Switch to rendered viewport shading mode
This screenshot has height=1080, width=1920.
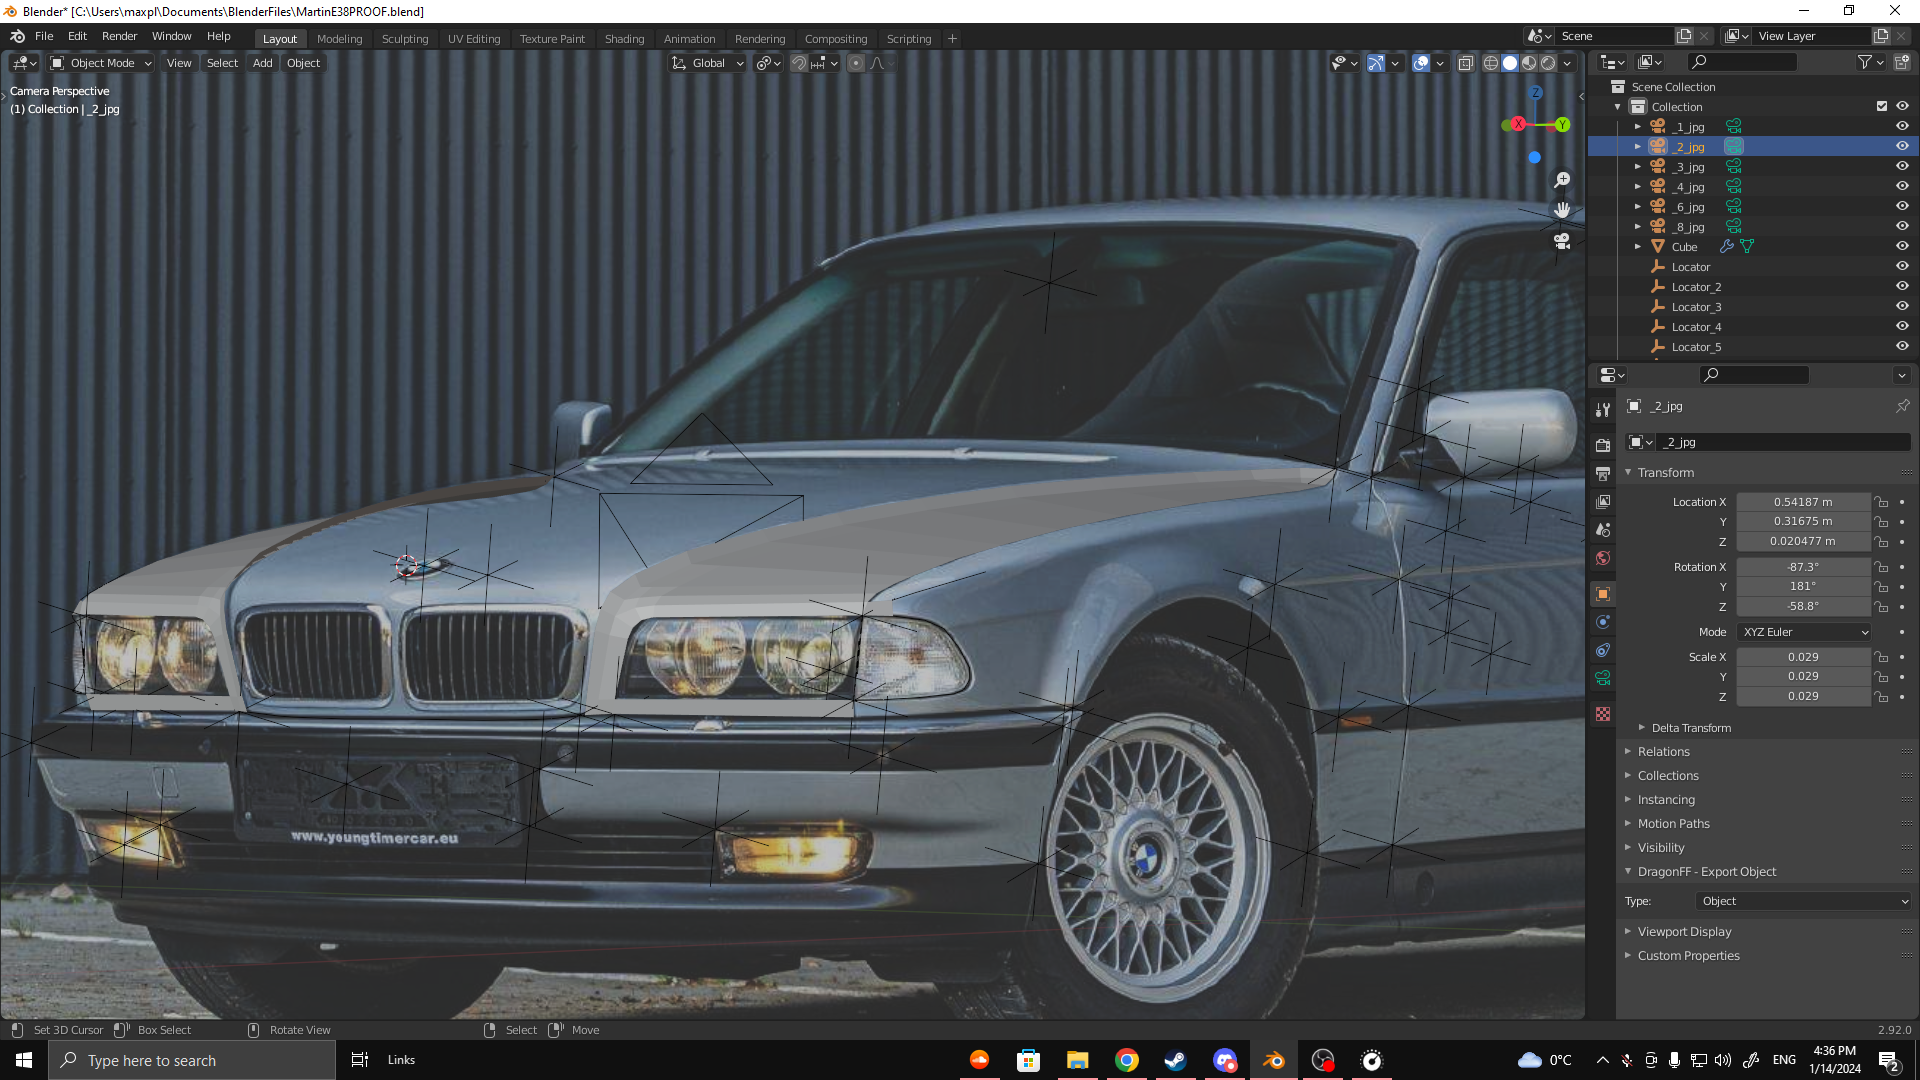click(x=1548, y=63)
